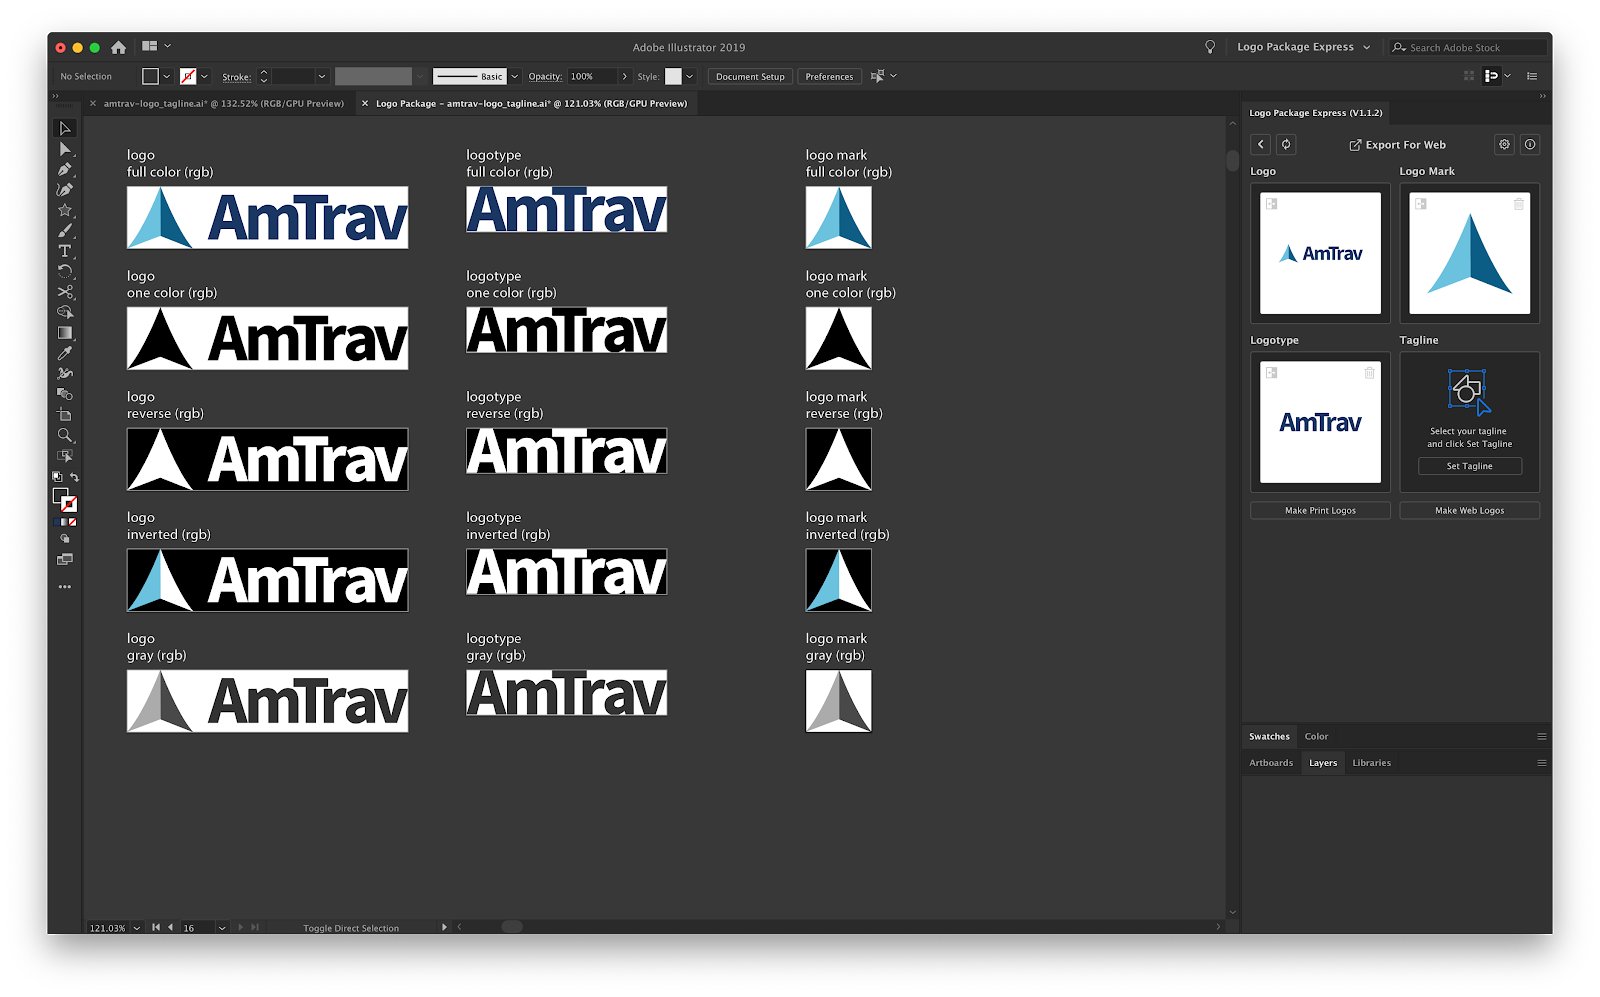Set color mode to None in toolbar
This screenshot has height=997, width=1600.
tap(72, 522)
